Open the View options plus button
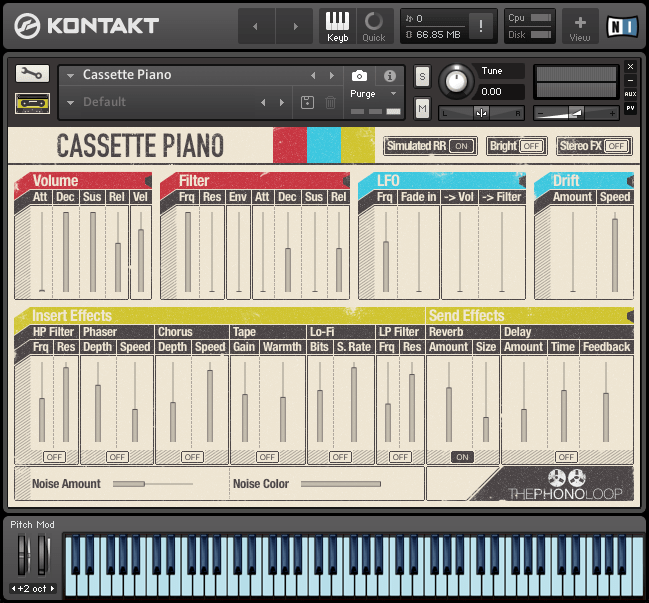 (580, 27)
